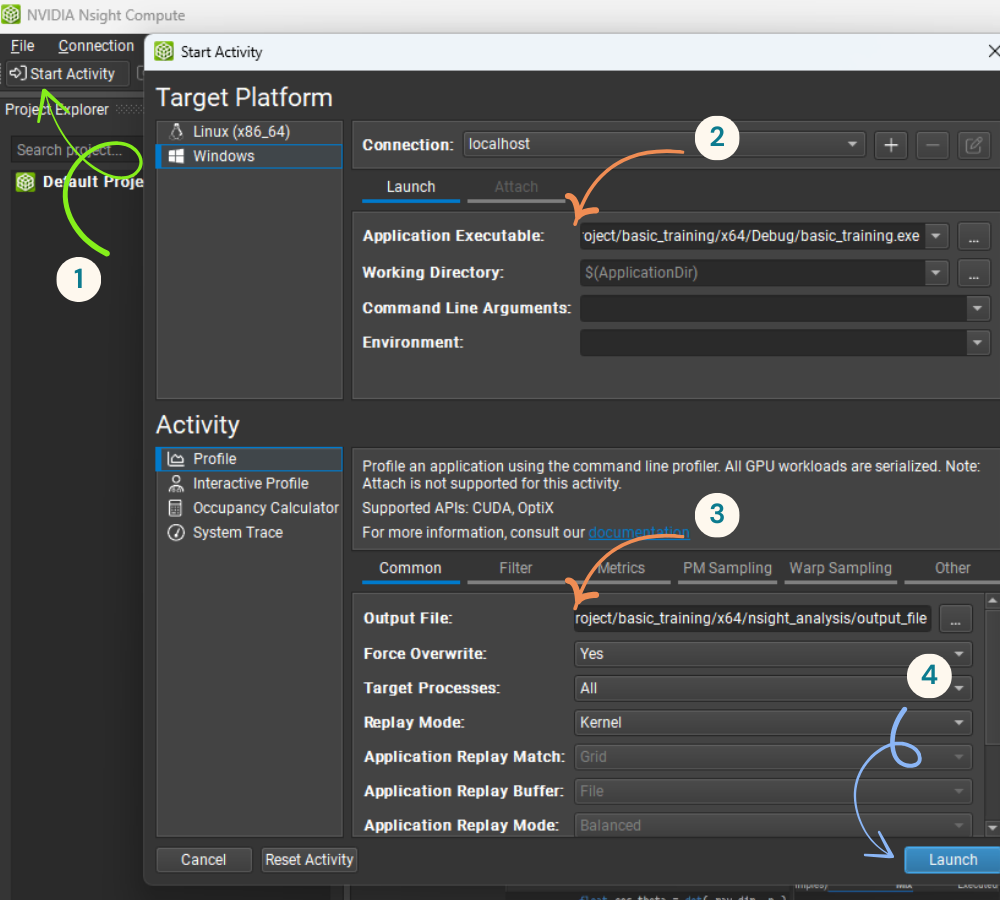The height and width of the screenshot is (900, 1000).
Task: Click the settings scrollbar up arrow
Action: (992, 601)
